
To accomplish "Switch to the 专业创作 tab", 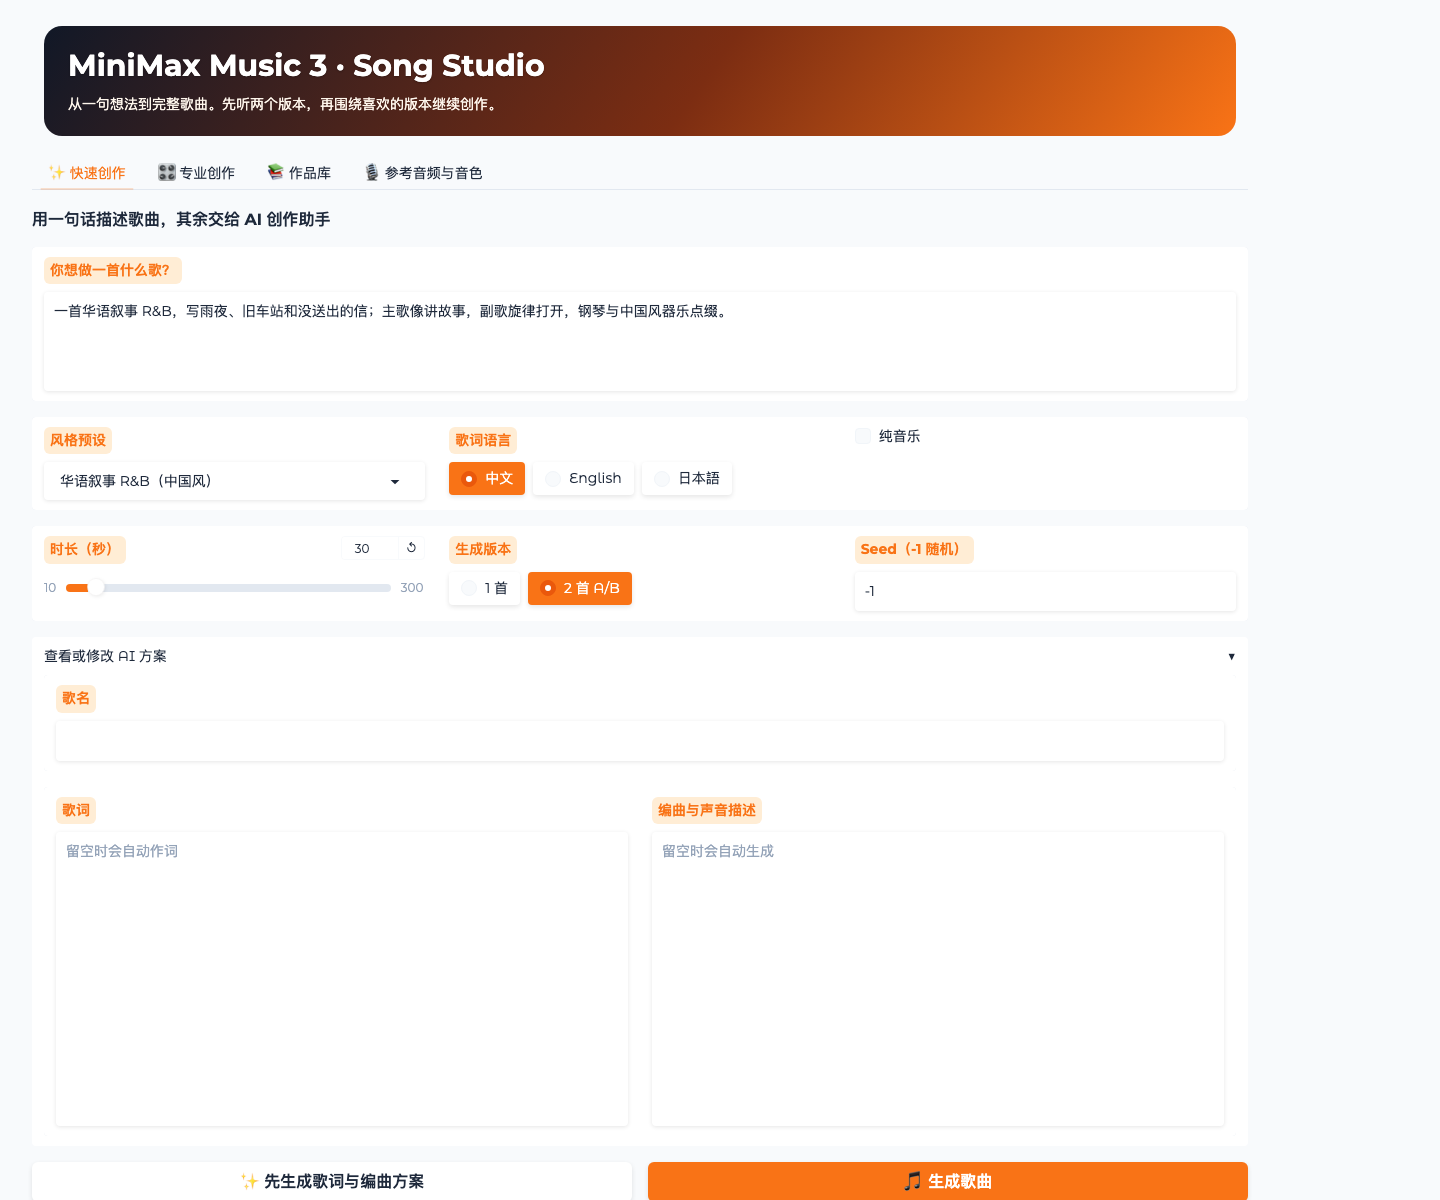I will 196,173.
